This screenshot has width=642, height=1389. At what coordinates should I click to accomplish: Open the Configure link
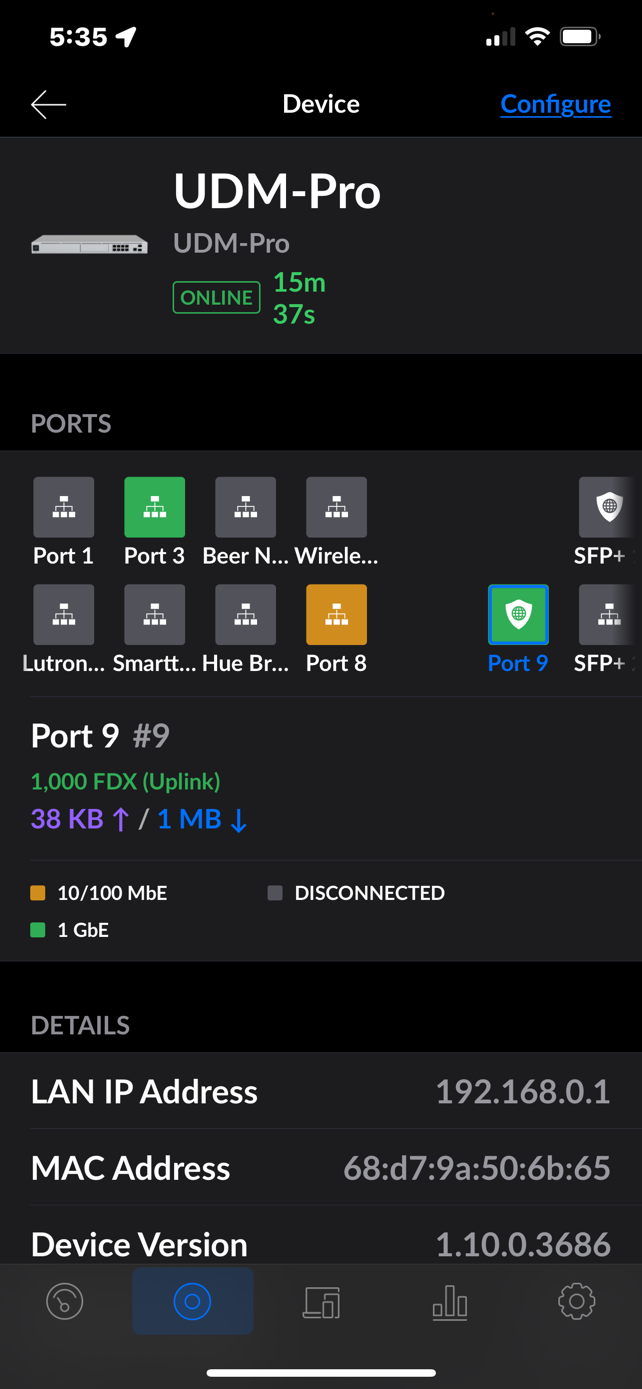click(555, 104)
